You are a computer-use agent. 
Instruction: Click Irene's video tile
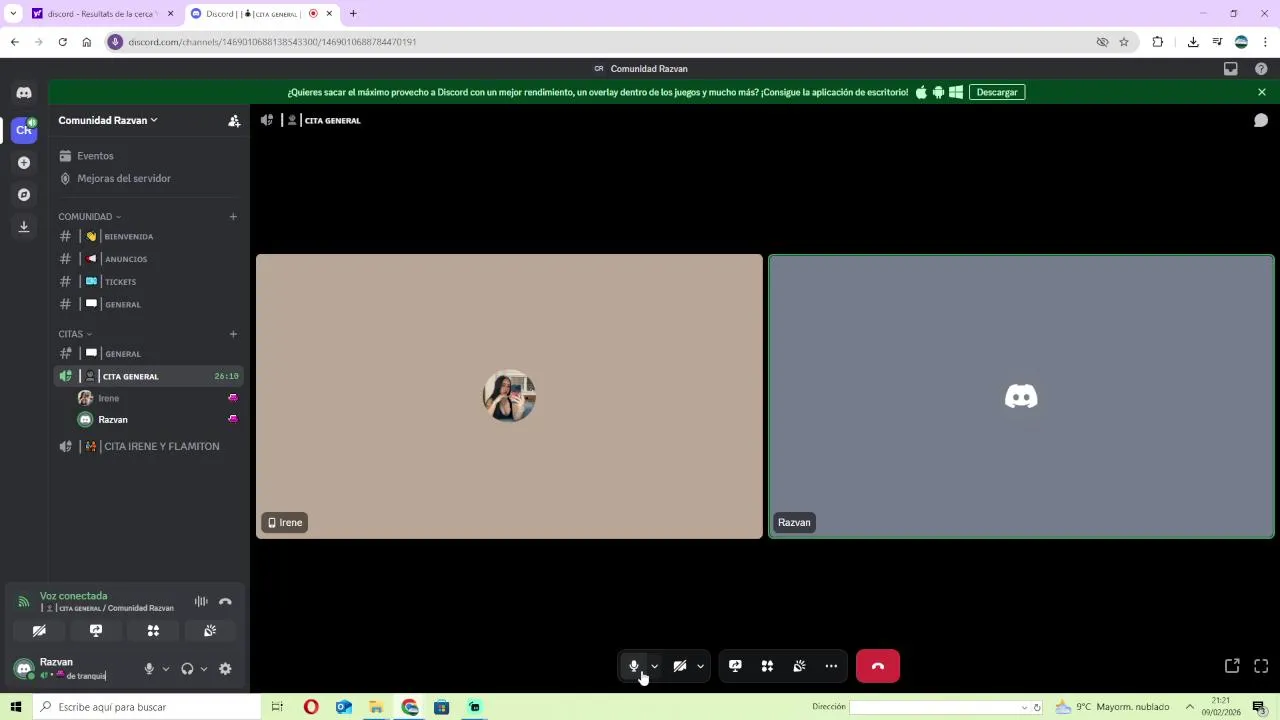pos(509,396)
